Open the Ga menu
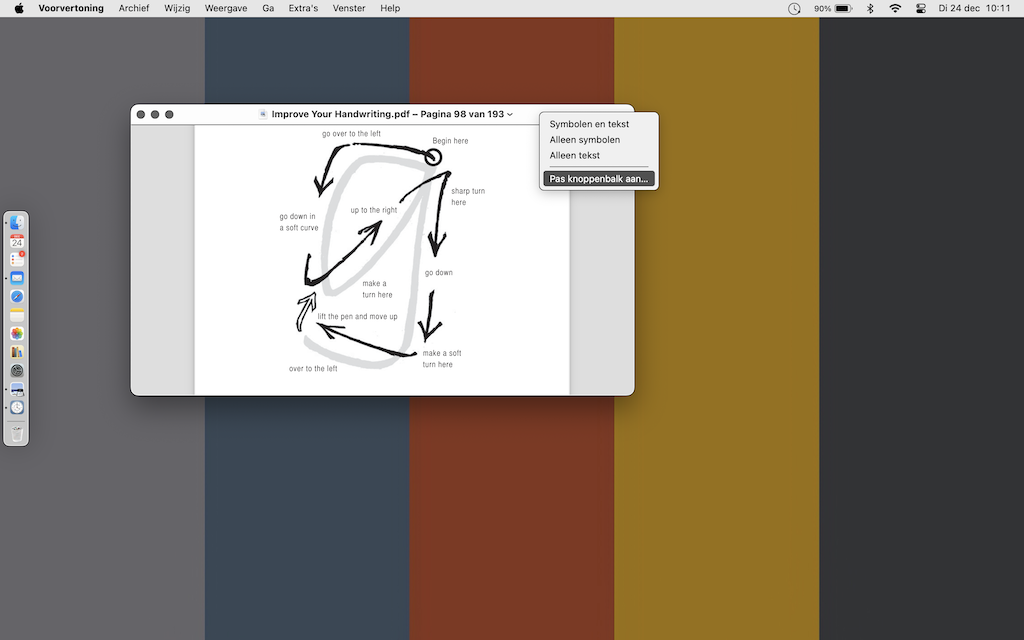The image size is (1024, 640). point(268,8)
